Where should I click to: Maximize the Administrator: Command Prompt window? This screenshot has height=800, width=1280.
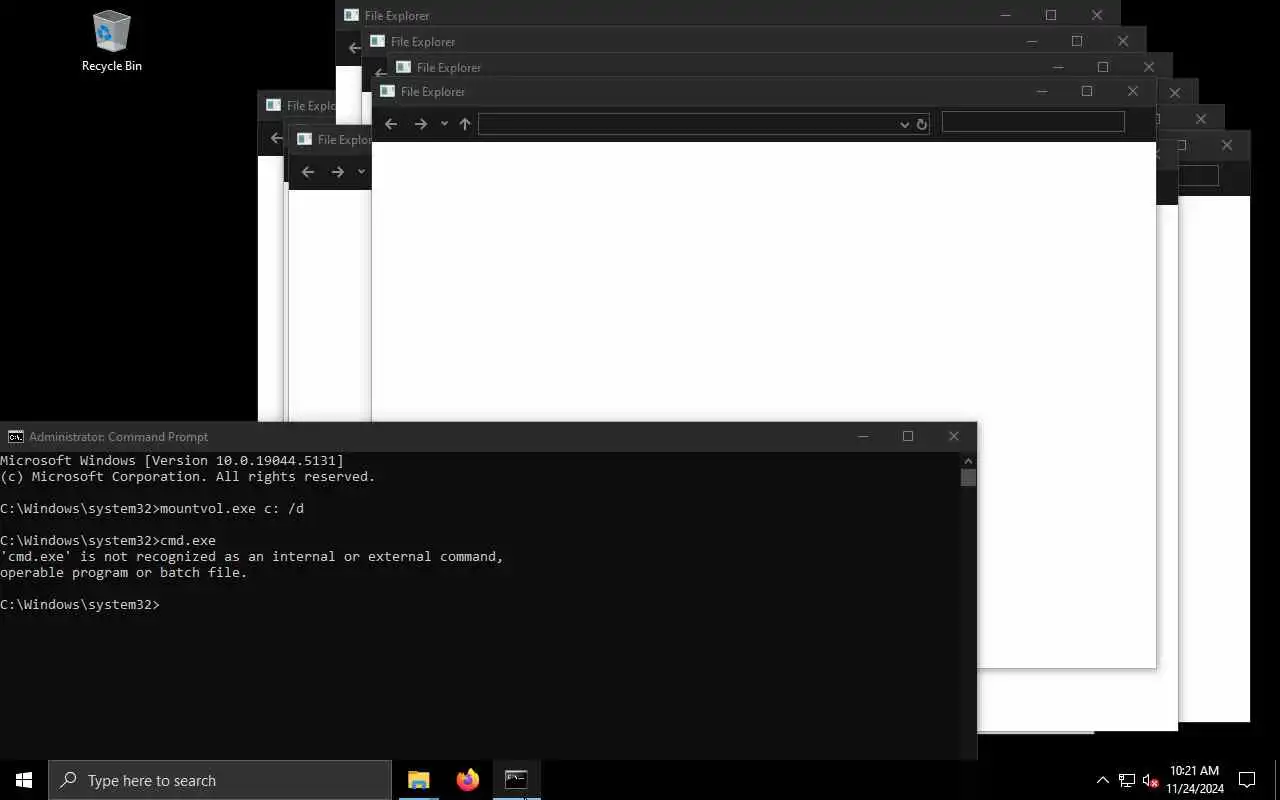coord(908,436)
